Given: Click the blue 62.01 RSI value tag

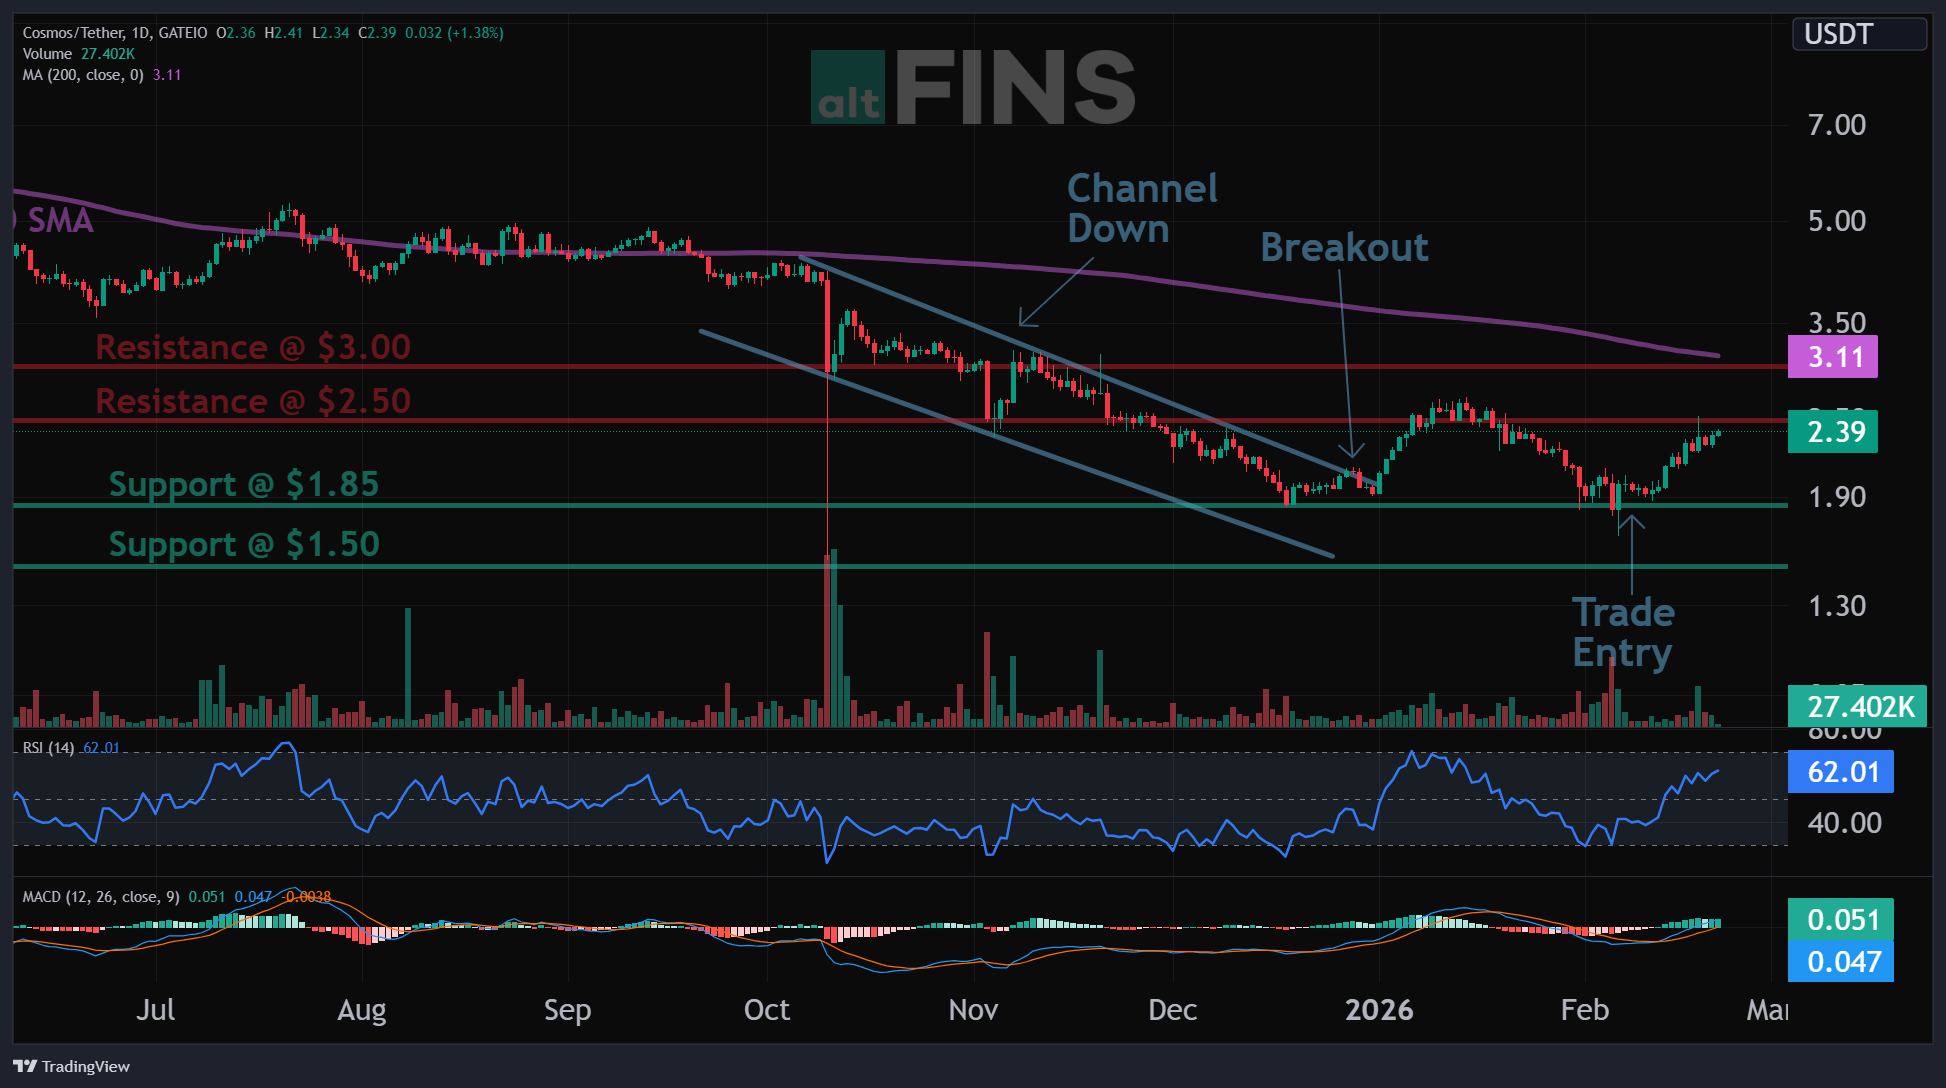Looking at the screenshot, I should pyautogui.click(x=1840, y=772).
